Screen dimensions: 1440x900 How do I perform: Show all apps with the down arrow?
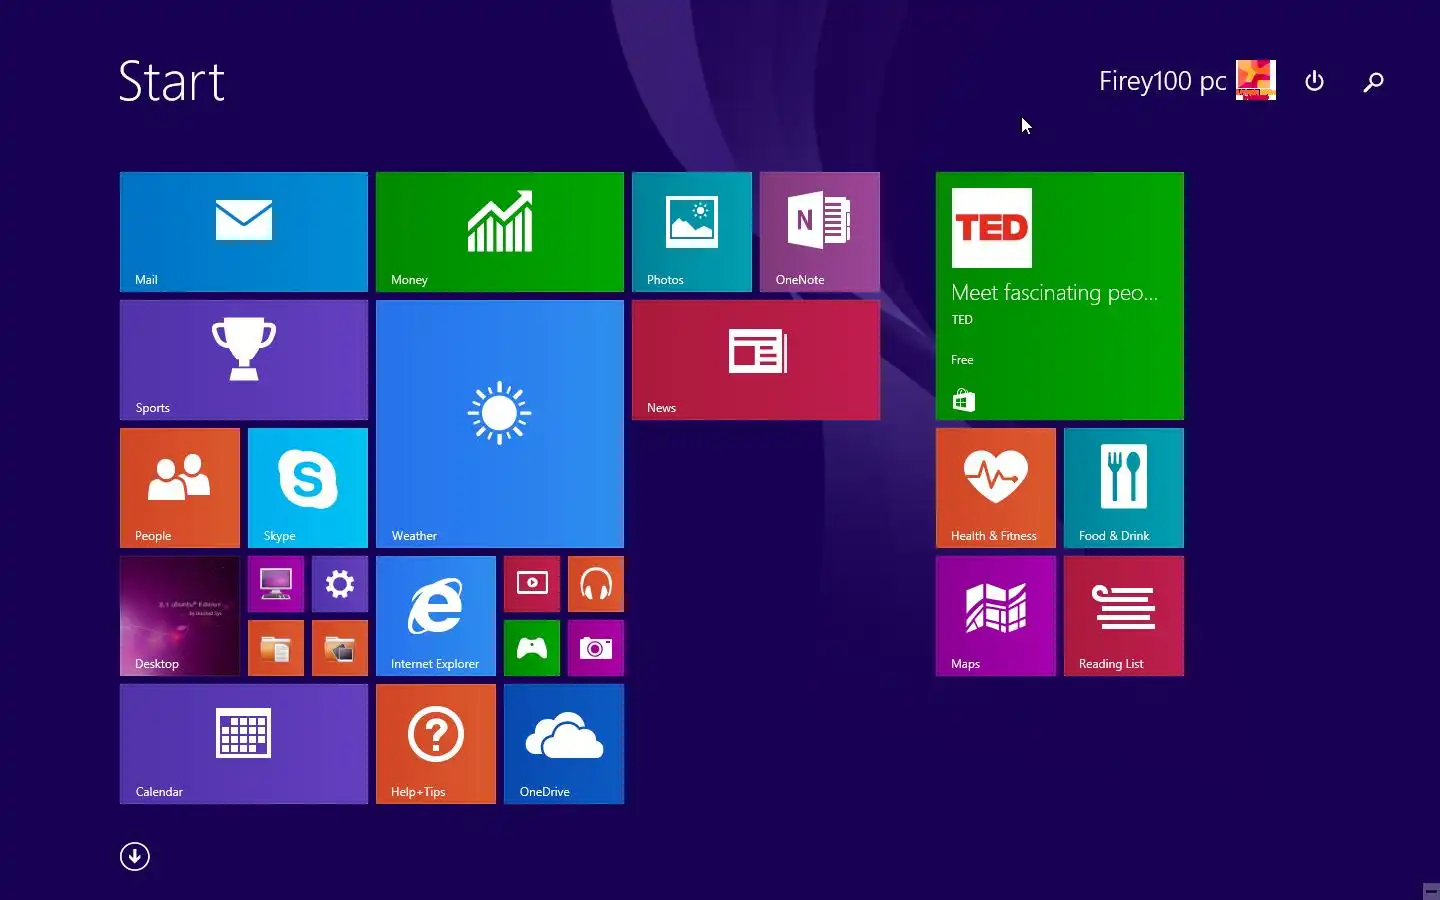[135, 857]
